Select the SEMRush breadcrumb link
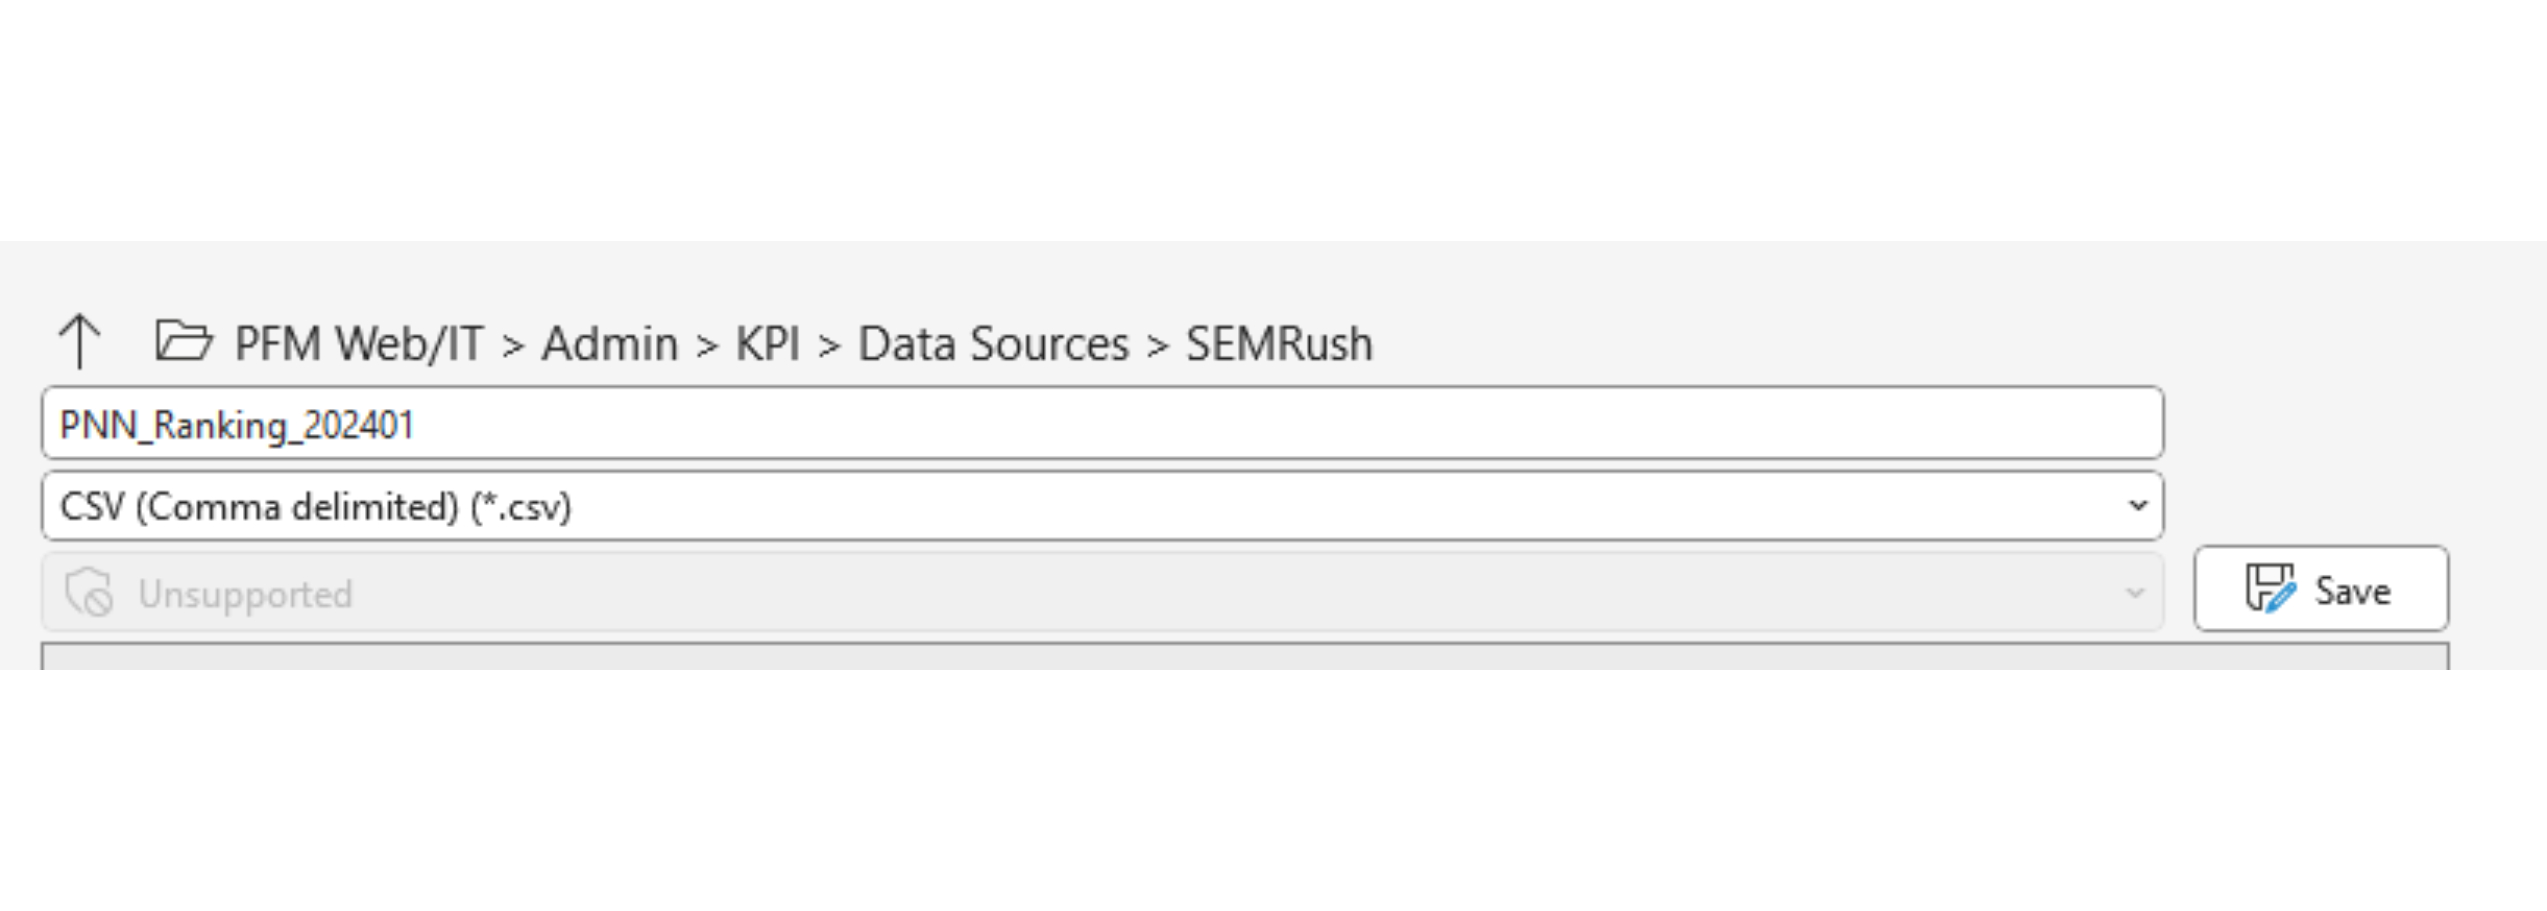The height and width of the screenshot is (911, 2547). [x=1277, y=342]
